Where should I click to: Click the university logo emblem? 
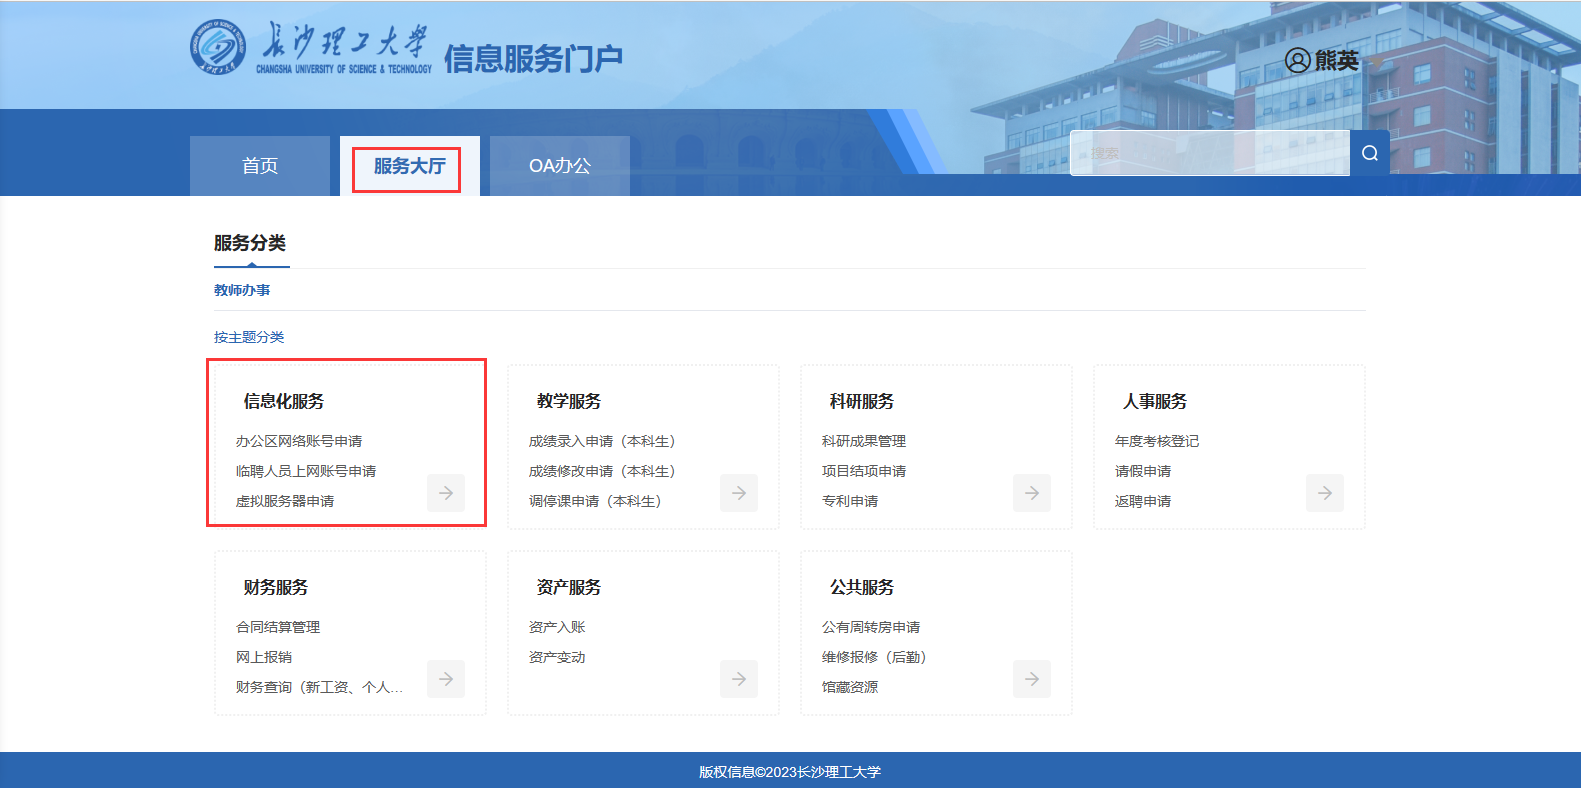[218, 47]
